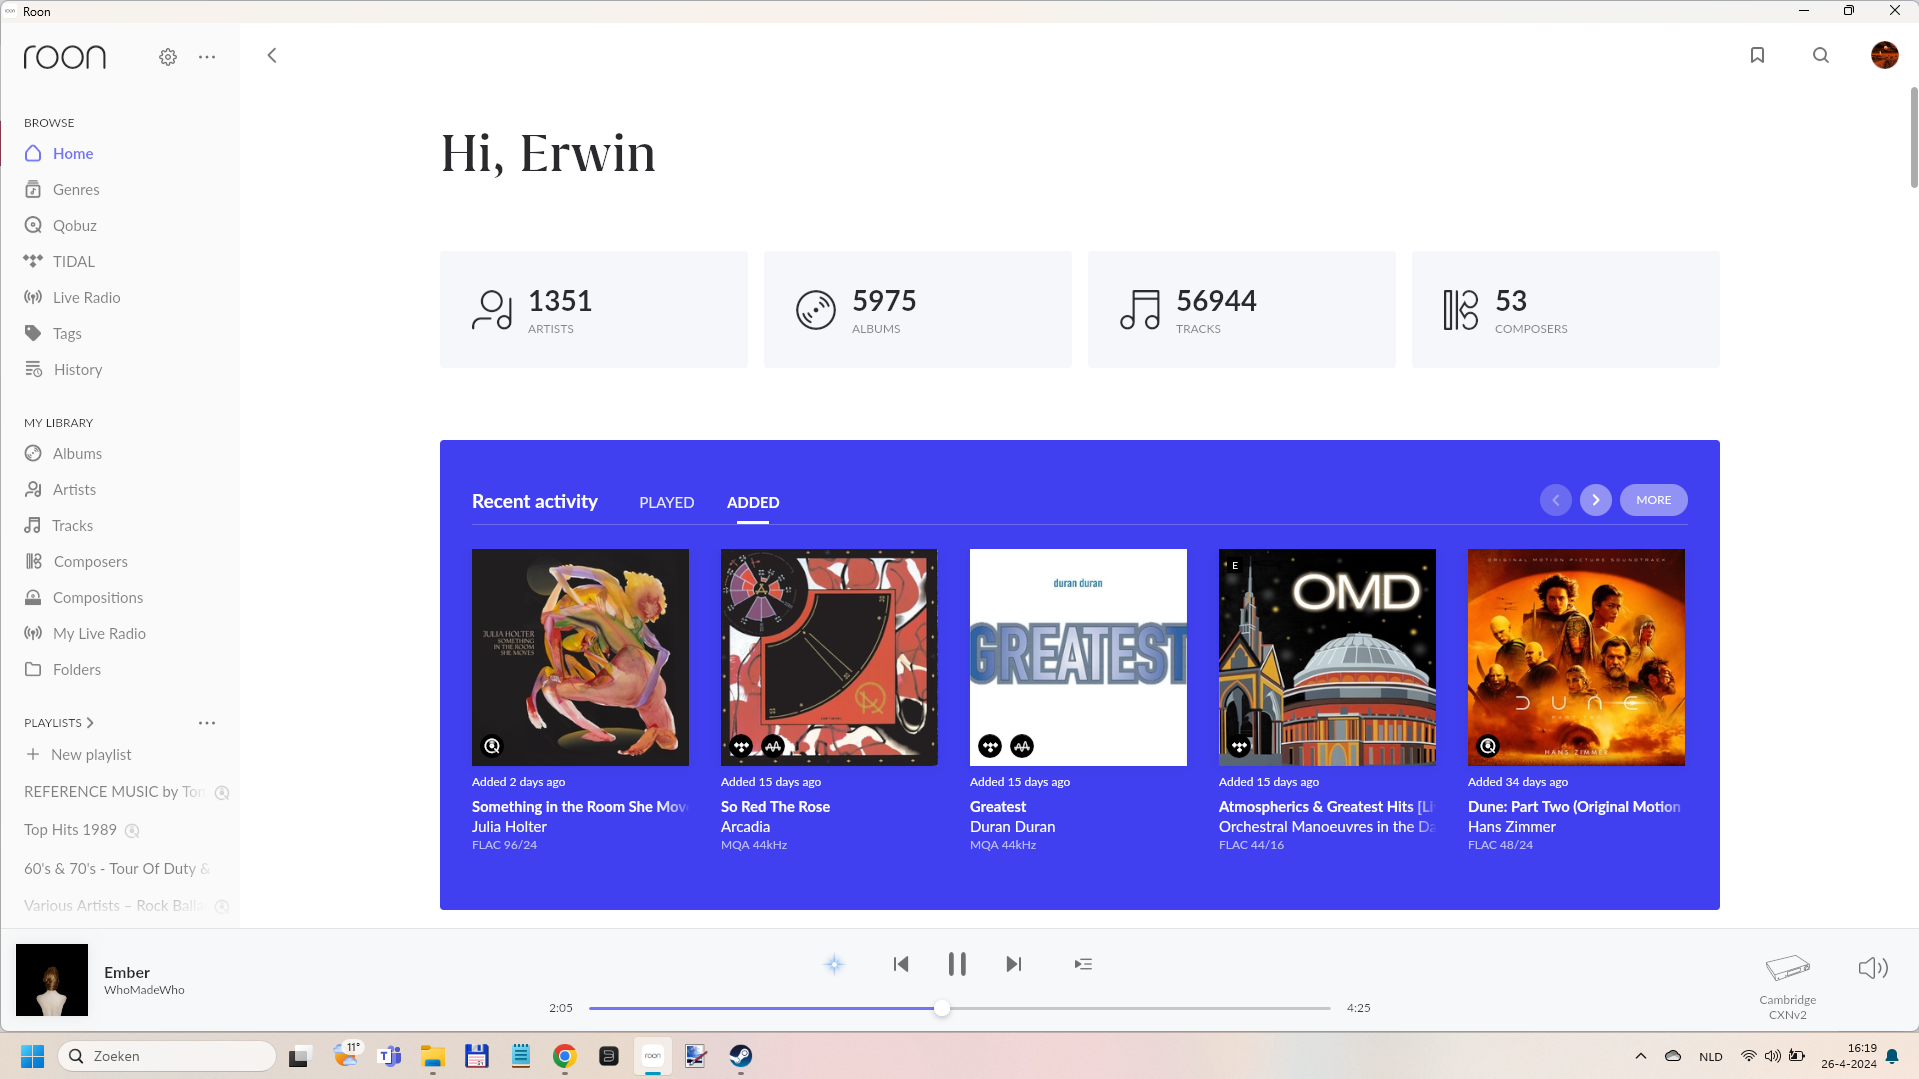Screen dimensions: 1919x1079
Task: Open the 5975 Albums stat card
Action: (x=918, y=309)
